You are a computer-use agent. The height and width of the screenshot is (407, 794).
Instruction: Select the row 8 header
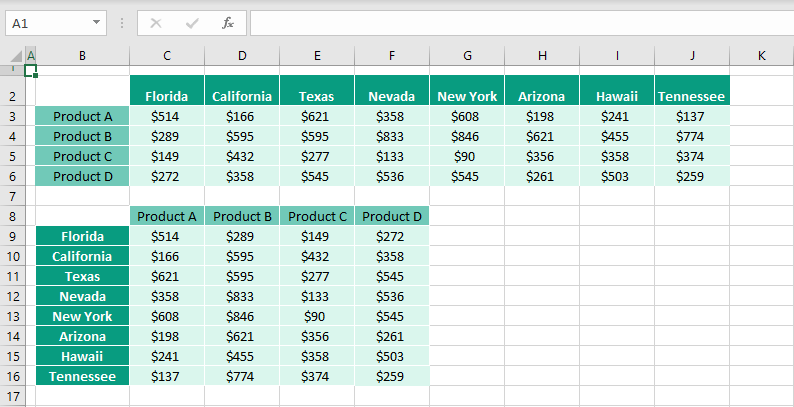point(15,216)
